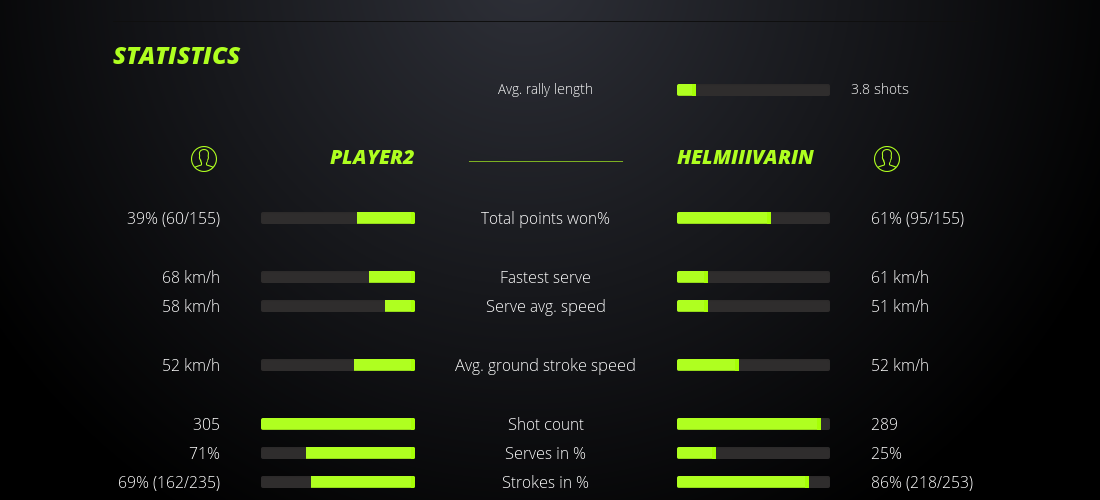Select the Avg. ground stroke speed label
This screenshot has height=500, width=1100.
(x=545, y=365)
